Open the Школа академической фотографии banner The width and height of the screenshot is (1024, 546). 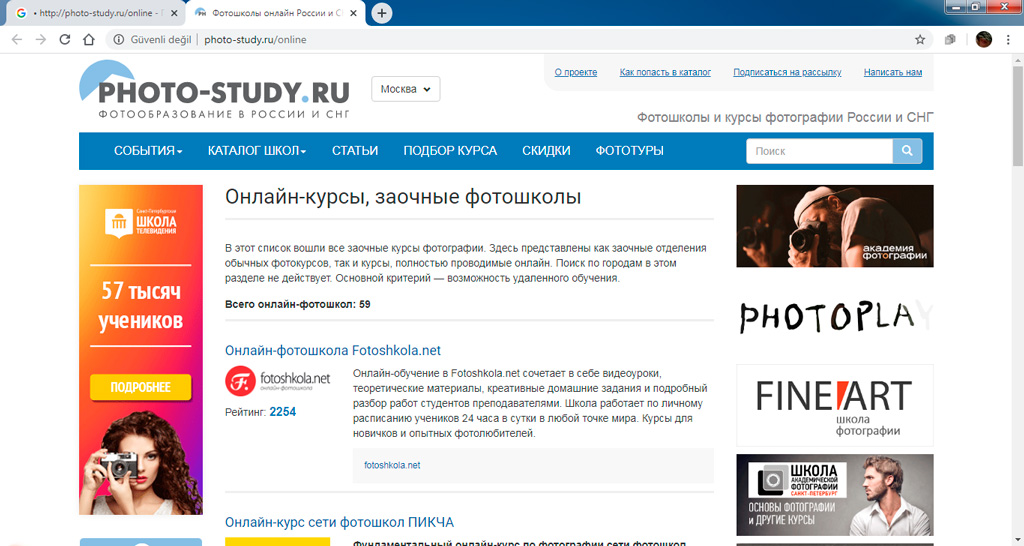835,495
